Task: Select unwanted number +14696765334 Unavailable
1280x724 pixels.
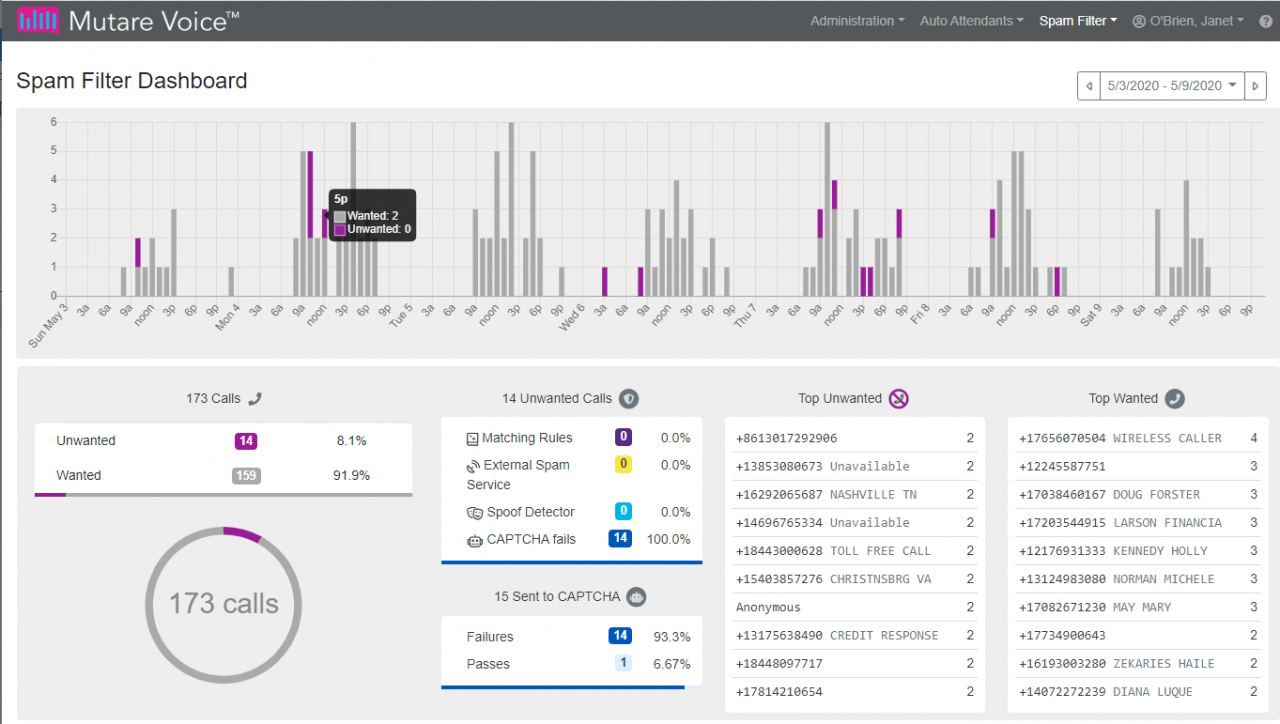Action: point(855,523)
